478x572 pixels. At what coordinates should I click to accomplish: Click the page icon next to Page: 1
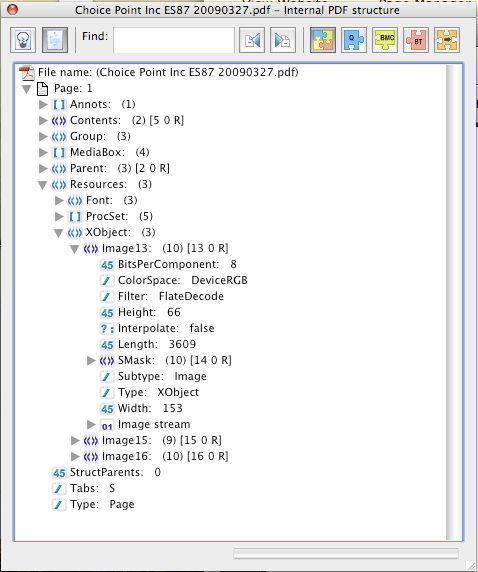43,89
